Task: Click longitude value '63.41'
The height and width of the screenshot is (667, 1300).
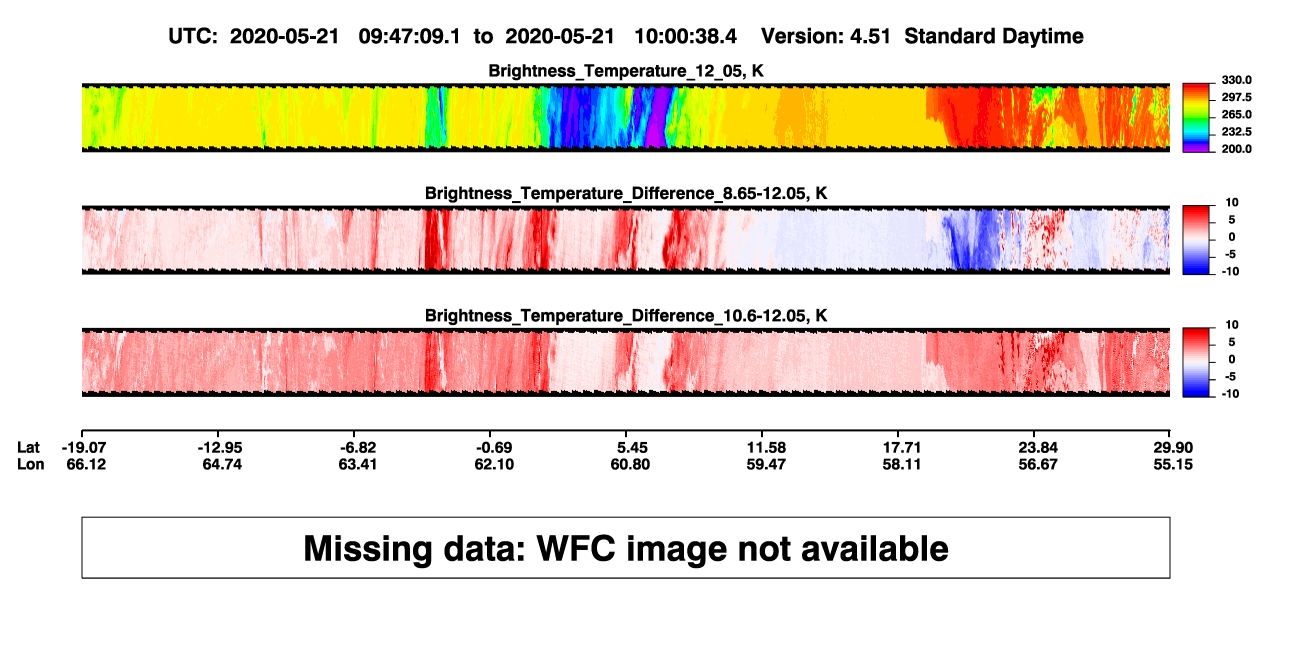Action: [x=358, y=465]
